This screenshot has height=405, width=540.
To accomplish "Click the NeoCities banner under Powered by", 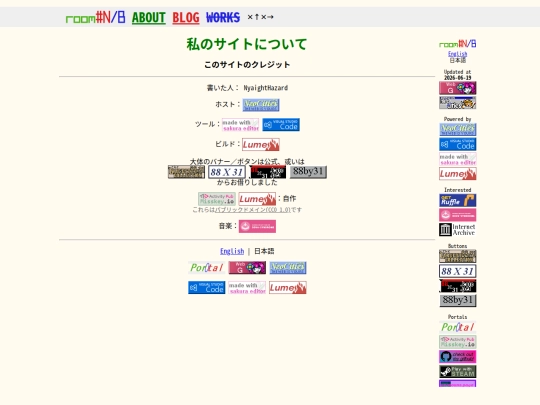I will tap(458, 129).
